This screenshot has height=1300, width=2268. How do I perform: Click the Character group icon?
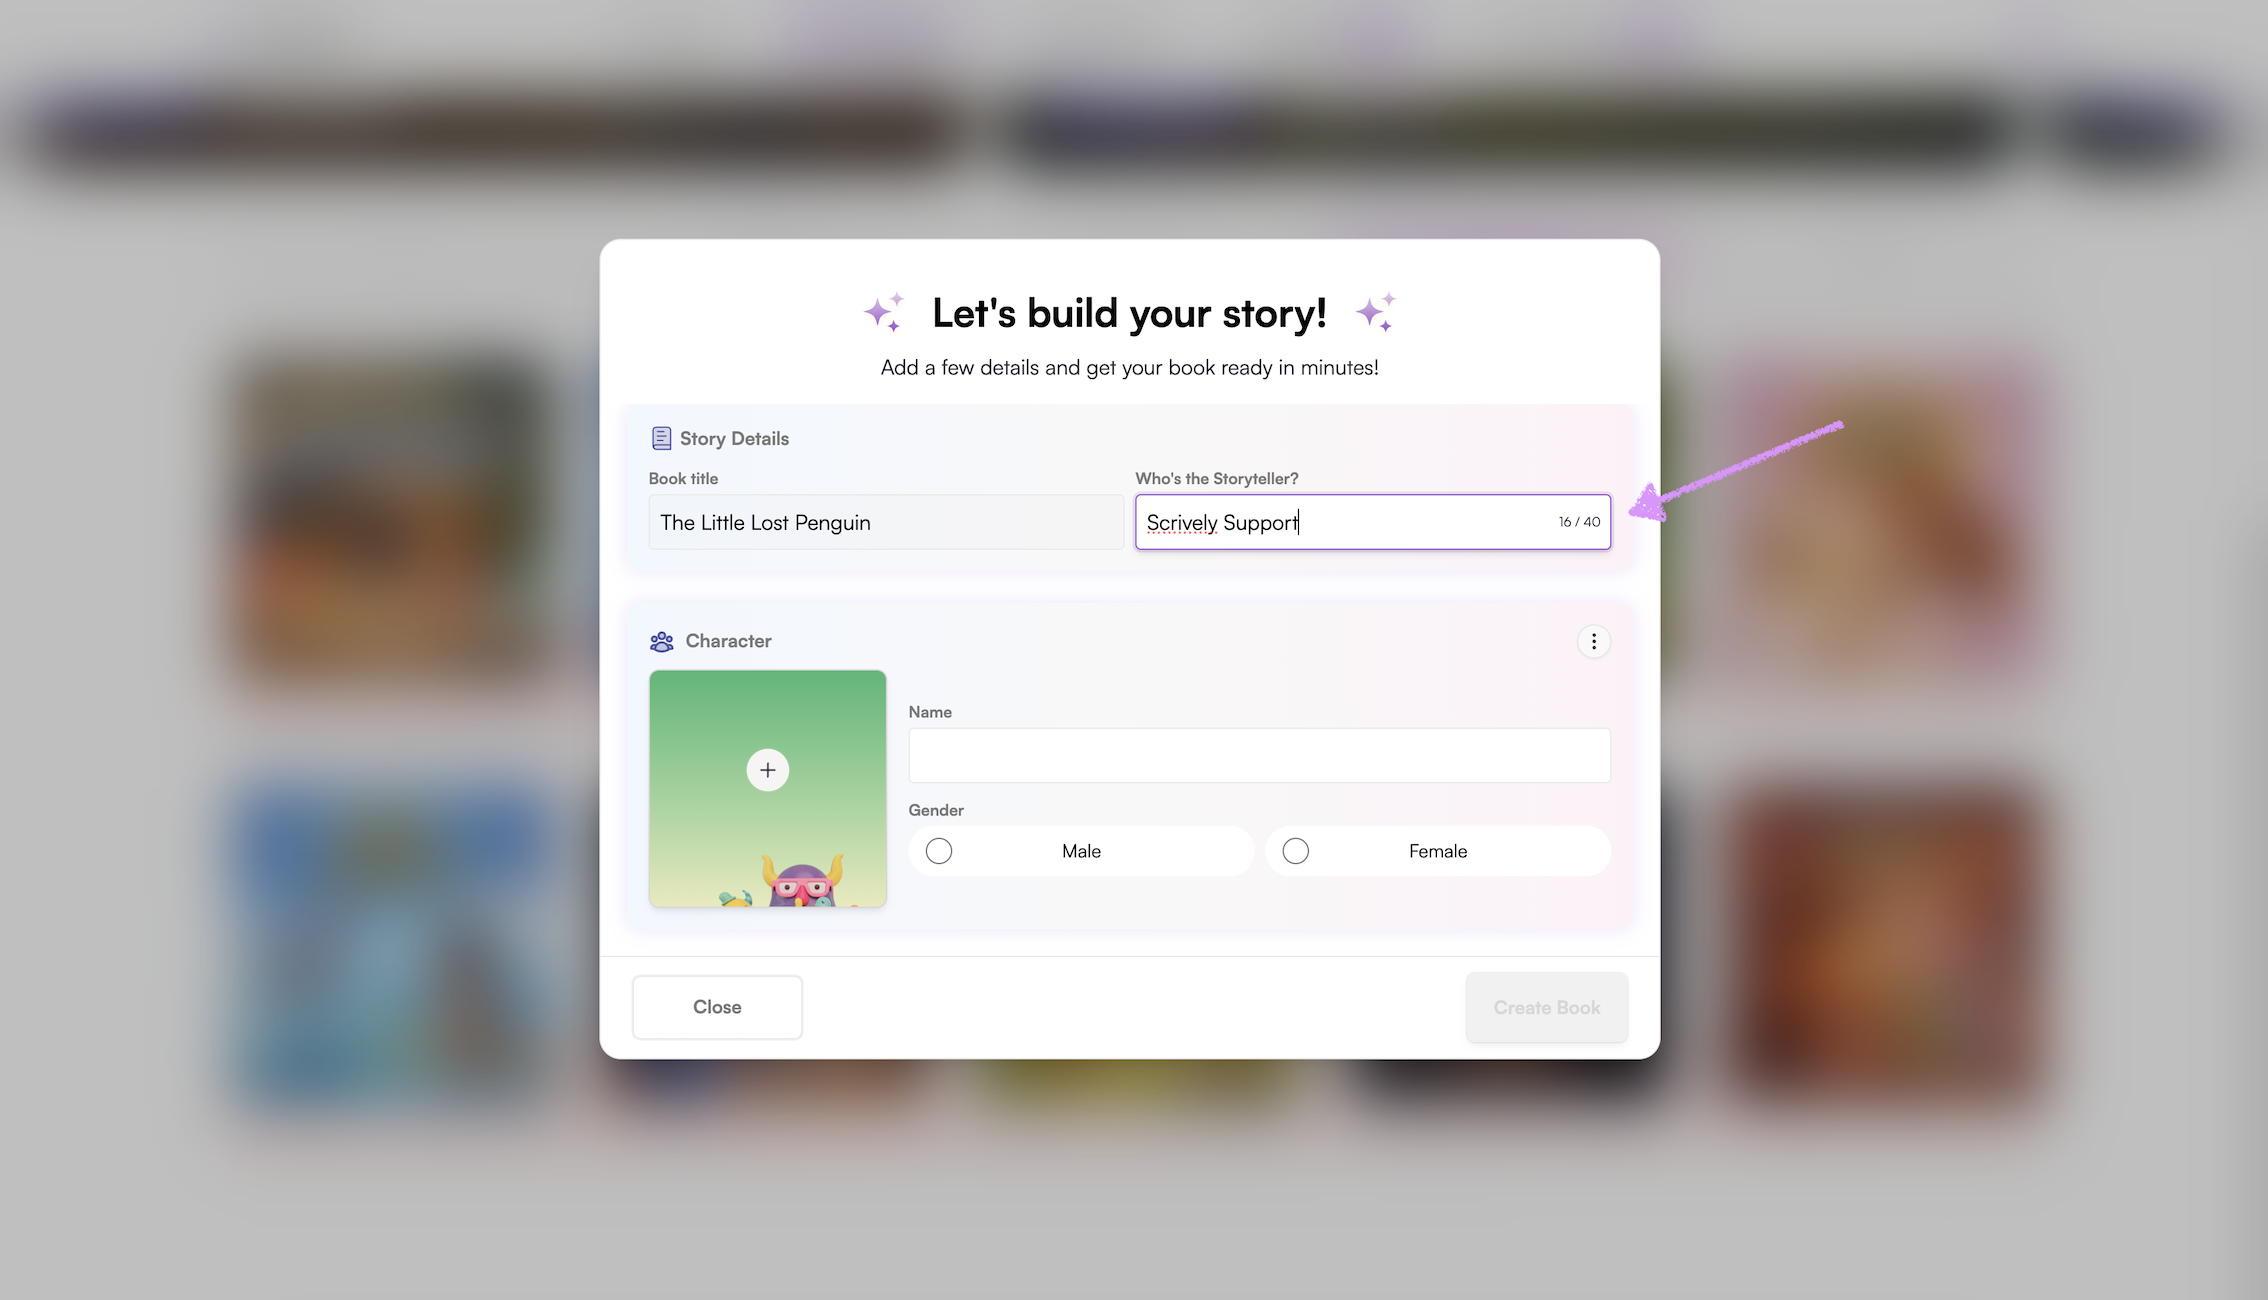pos(661,641)
